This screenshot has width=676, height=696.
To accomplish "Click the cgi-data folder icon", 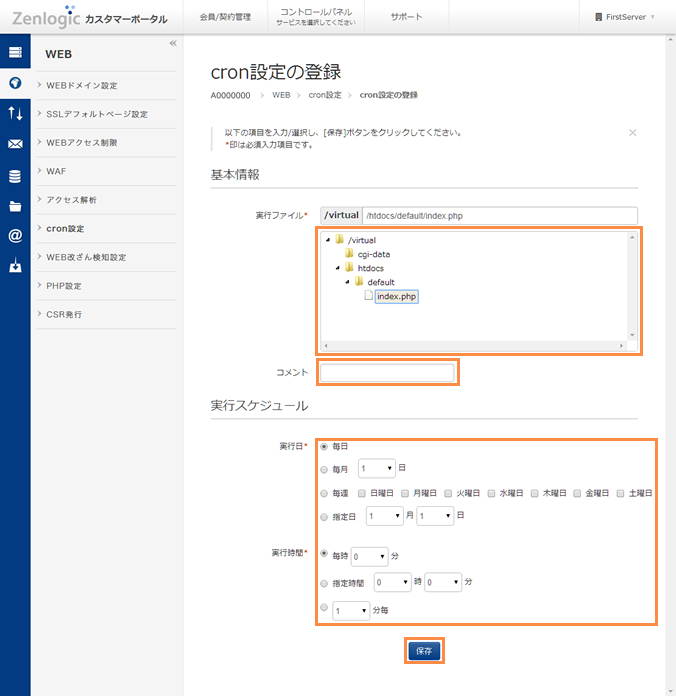I will (349, 254).
